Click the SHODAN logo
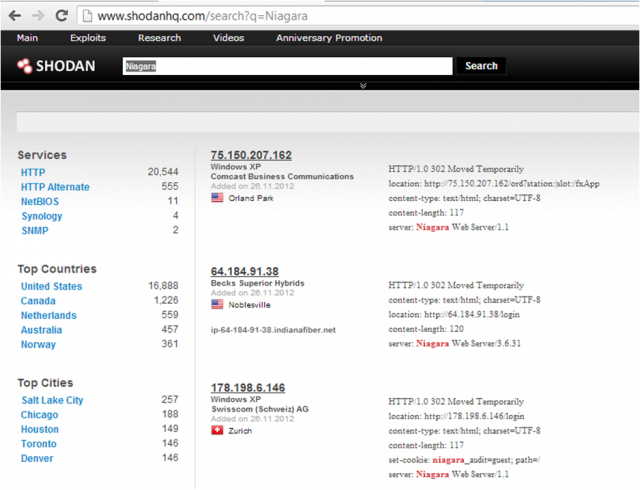The image size is (640, 490). (56, 66)
